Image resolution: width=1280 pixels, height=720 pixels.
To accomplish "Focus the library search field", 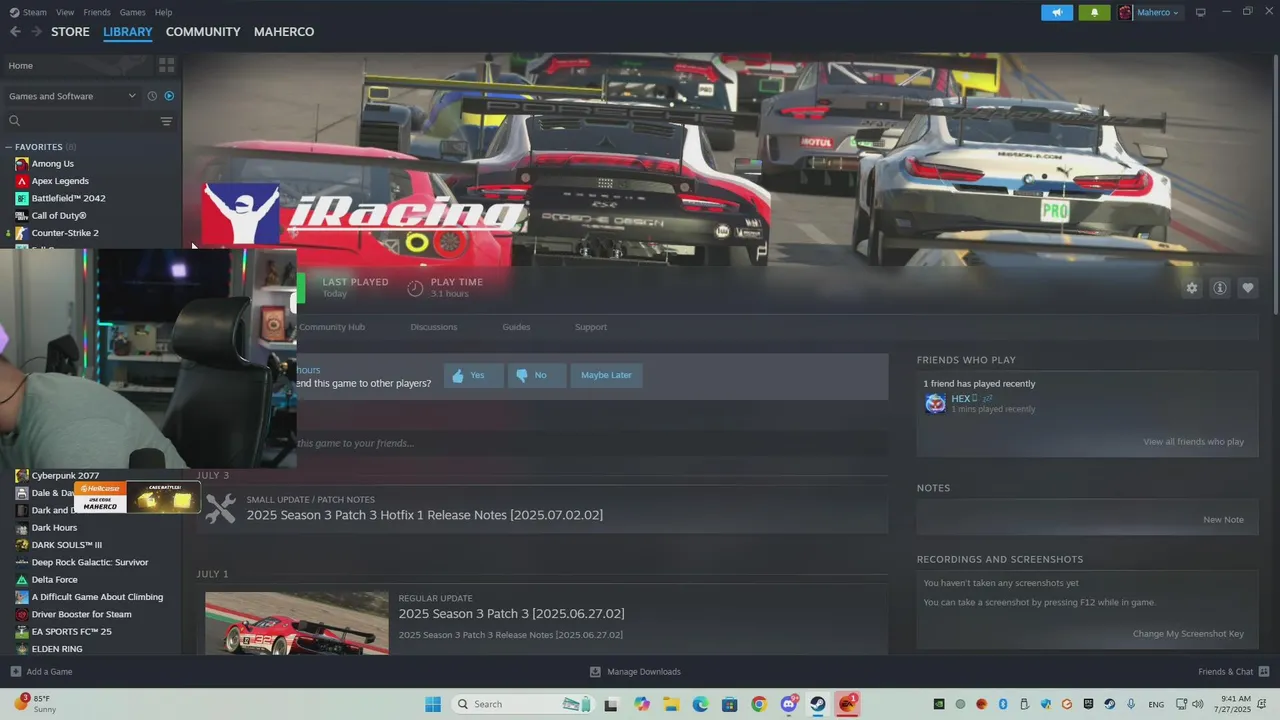I will pyautogui.click(x=82, y=121).
